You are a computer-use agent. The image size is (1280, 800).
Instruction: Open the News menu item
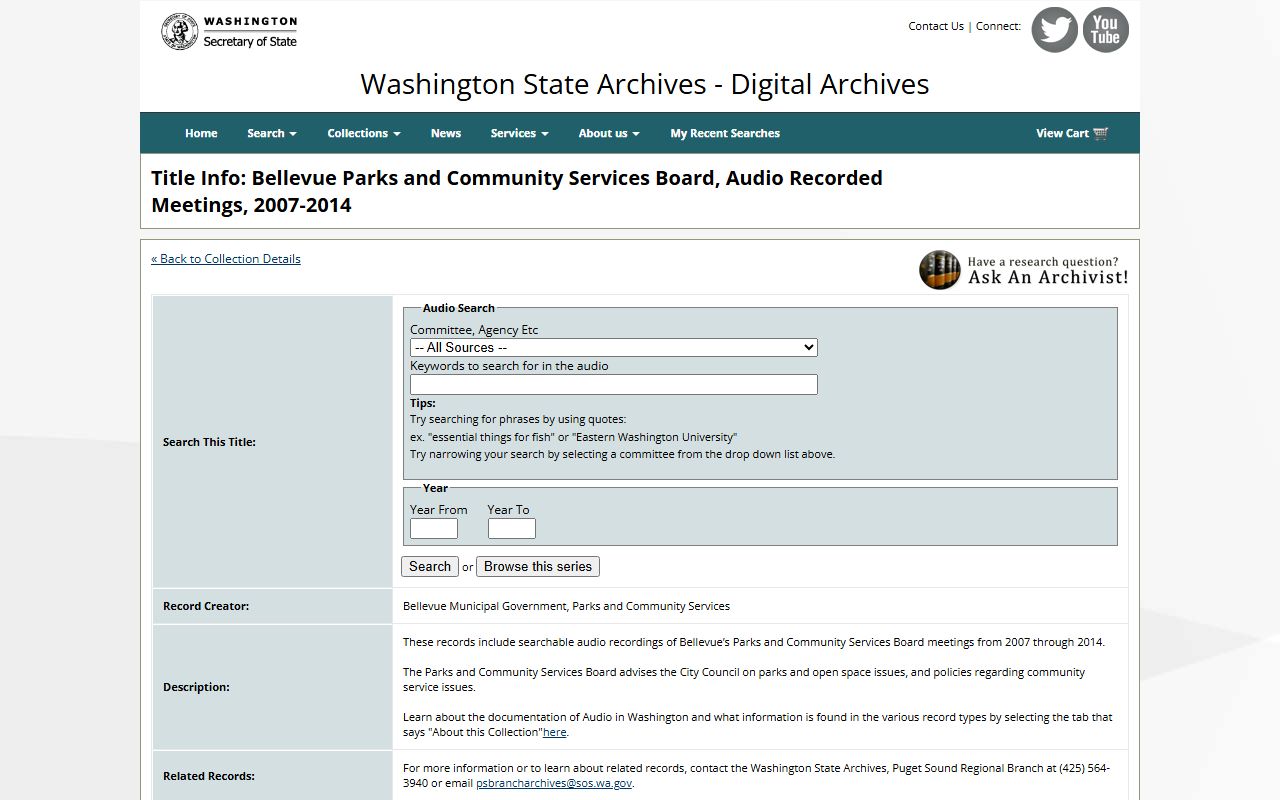[x=446, y=133]
